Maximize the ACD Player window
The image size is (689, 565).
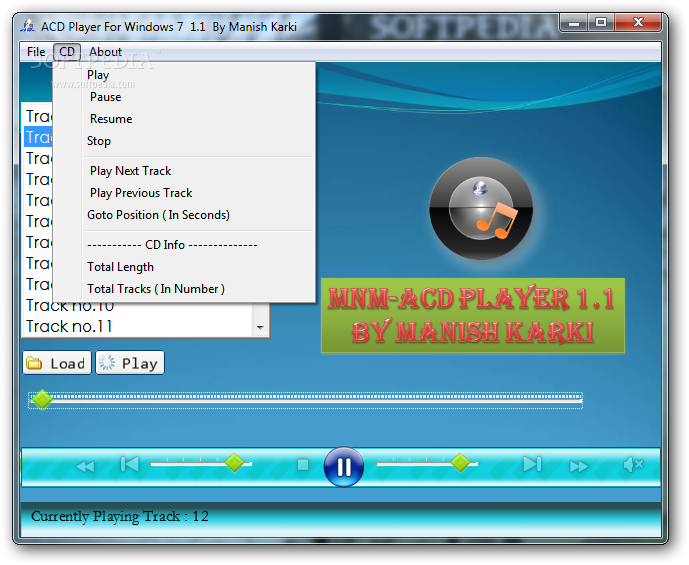point(601,22)
